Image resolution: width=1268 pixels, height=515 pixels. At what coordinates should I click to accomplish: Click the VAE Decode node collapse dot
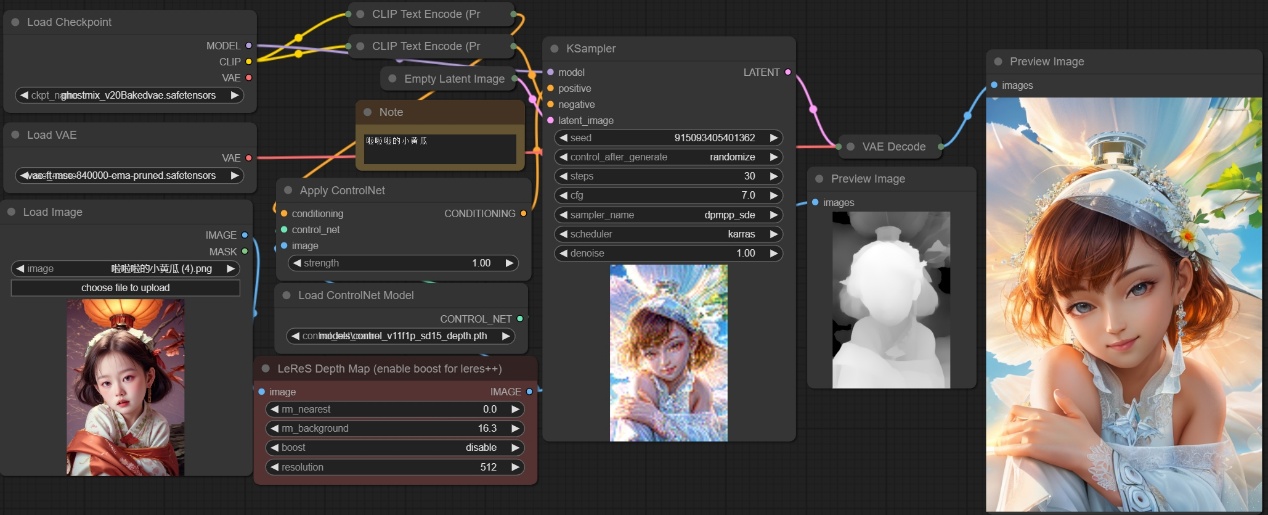point(851,147)
